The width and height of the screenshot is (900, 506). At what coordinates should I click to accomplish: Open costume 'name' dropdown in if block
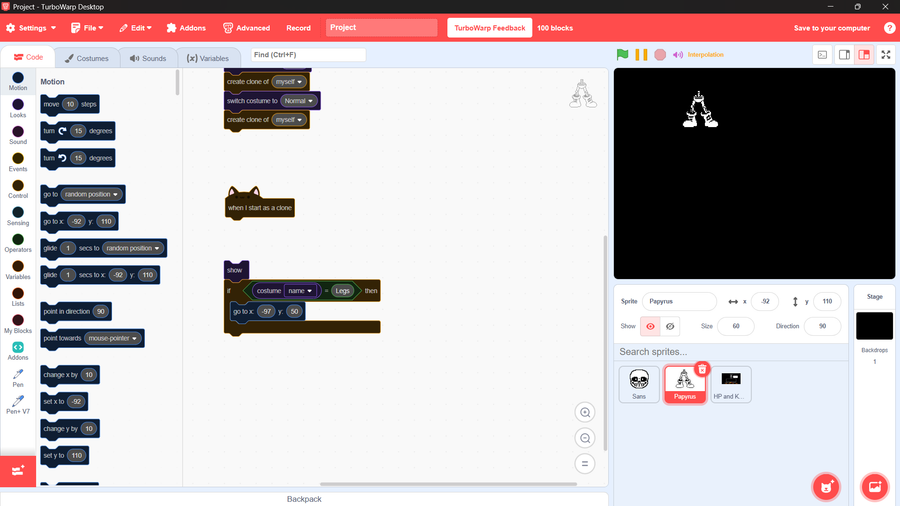point(300,291)
